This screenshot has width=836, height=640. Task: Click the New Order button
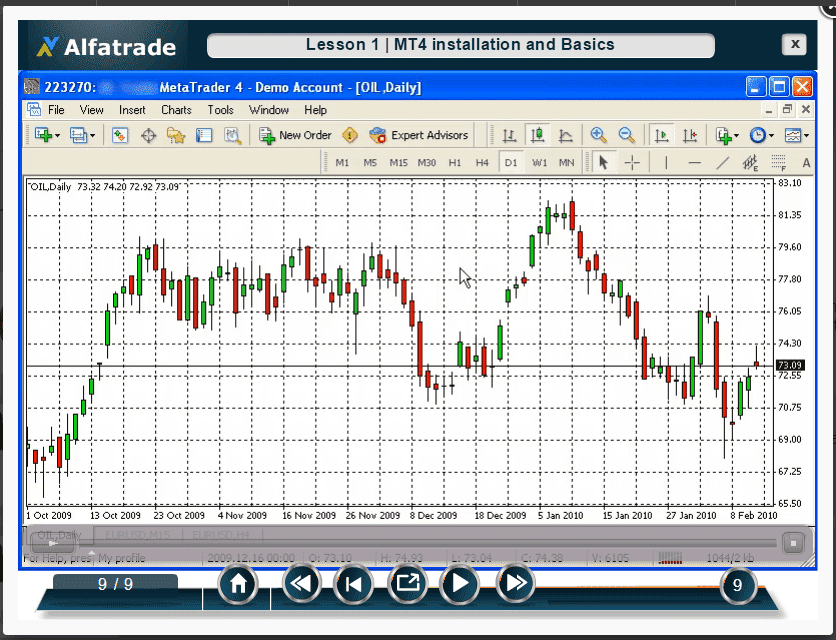pyautogui.click(x=296, y=135)
